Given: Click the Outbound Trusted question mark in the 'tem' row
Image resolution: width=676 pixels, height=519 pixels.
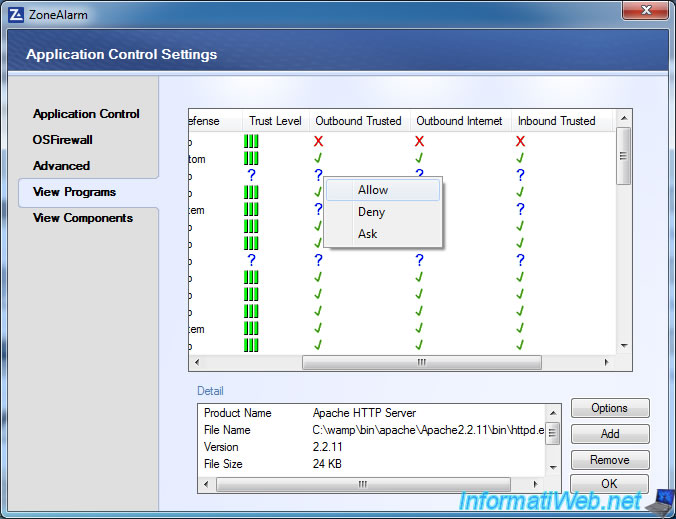Looking at the screenshot, I should pyautogui.click(x=318, y=209).
